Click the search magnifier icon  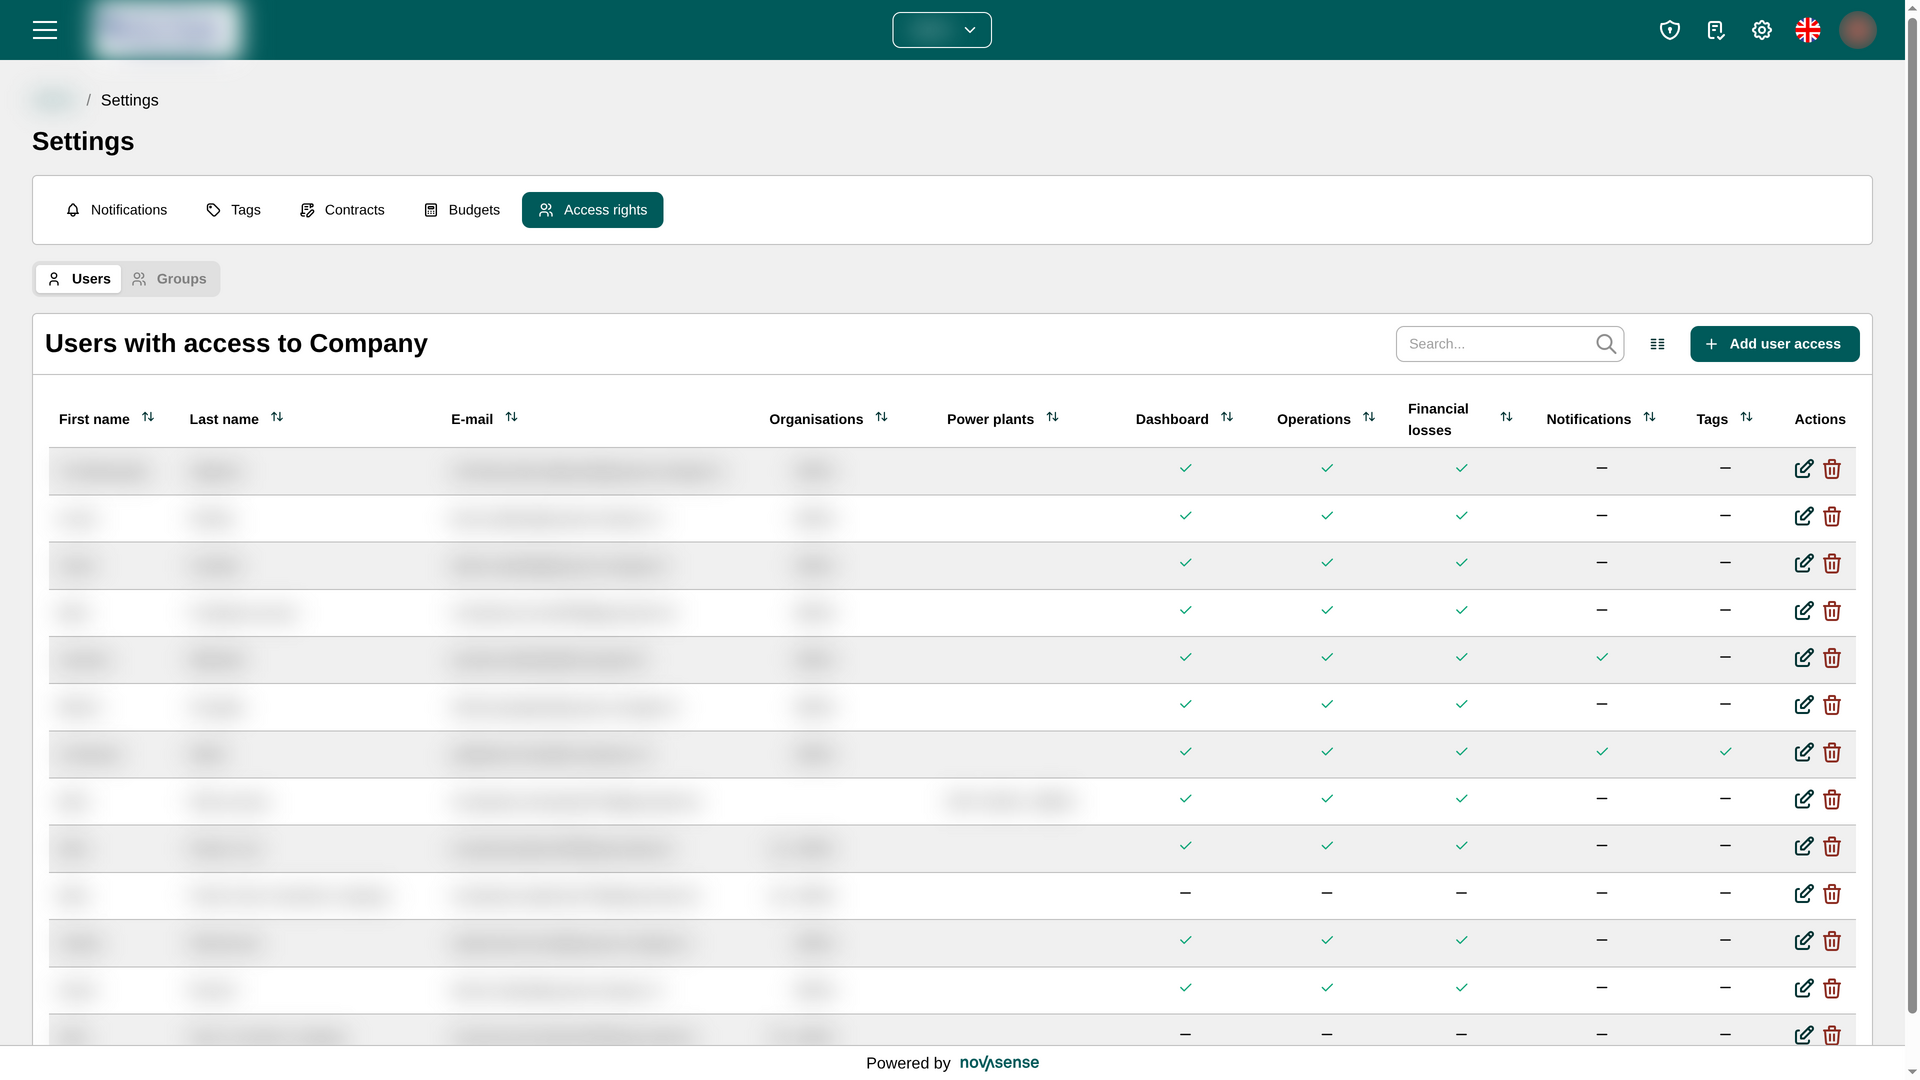(1606, 344)
